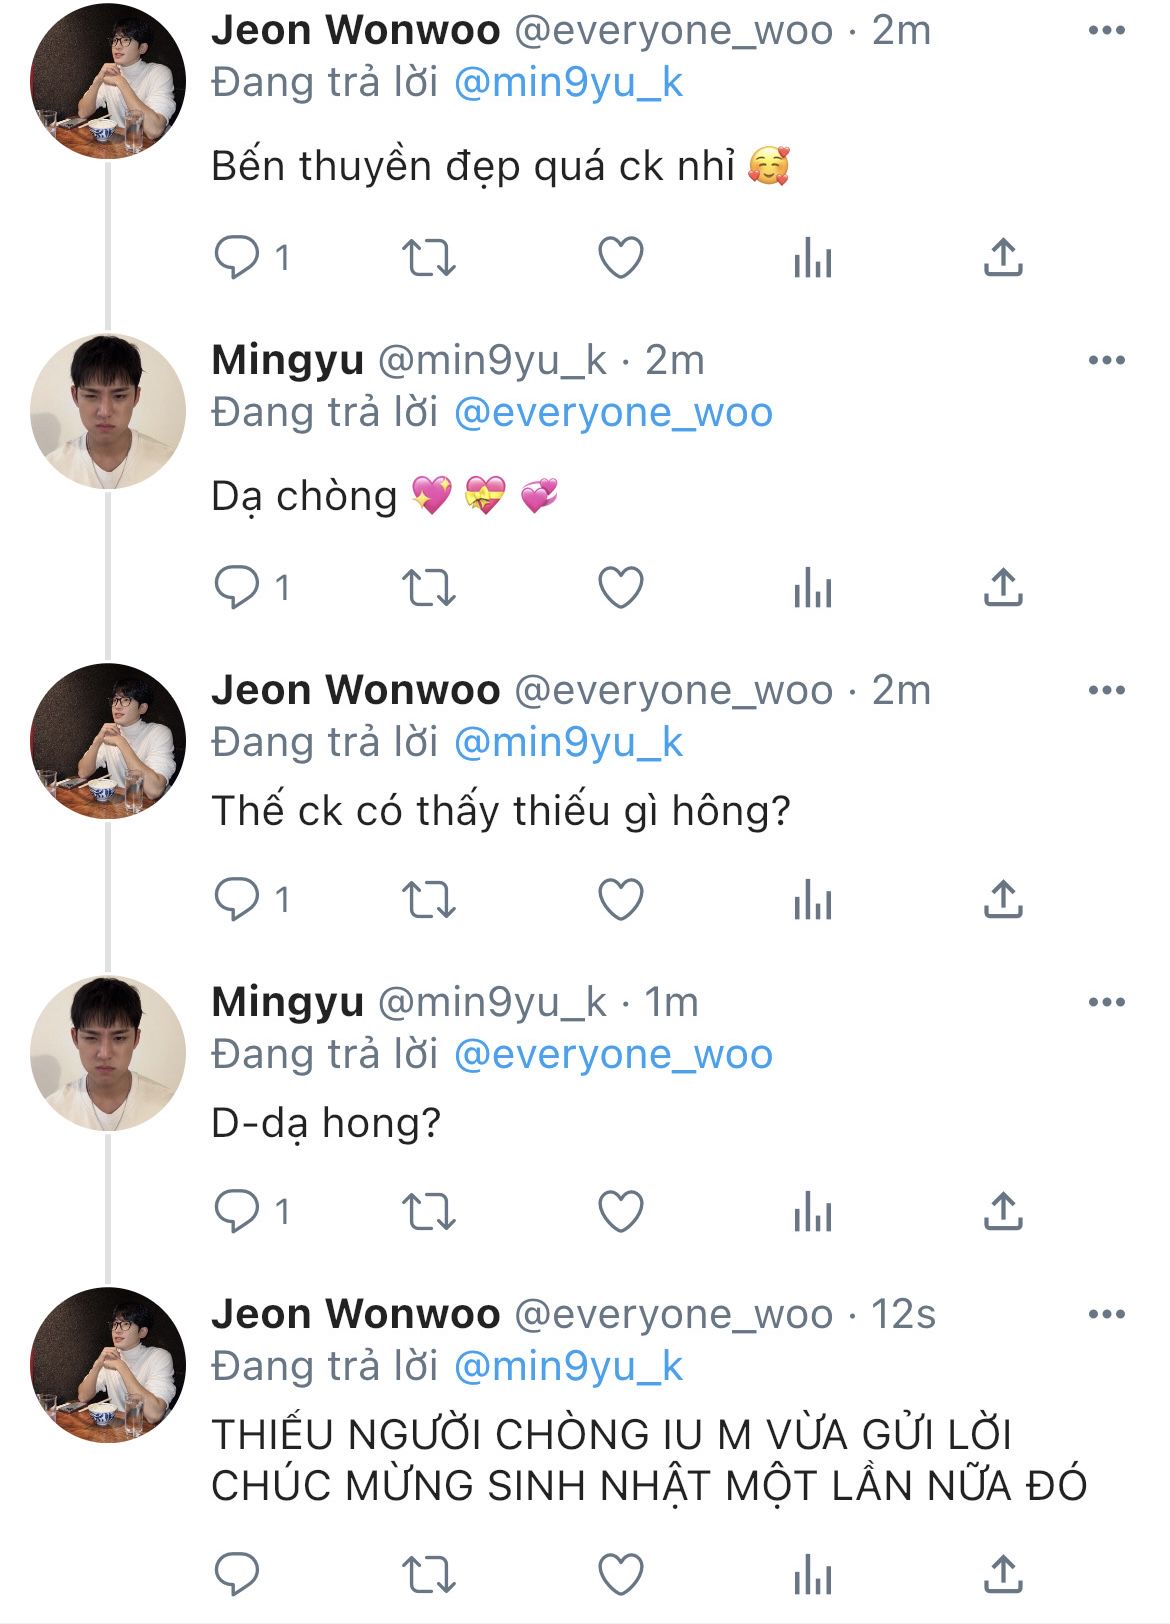
Task: Open @everyone_woo mention in "Dạ chòng" tweet
Action: point(613,413)
